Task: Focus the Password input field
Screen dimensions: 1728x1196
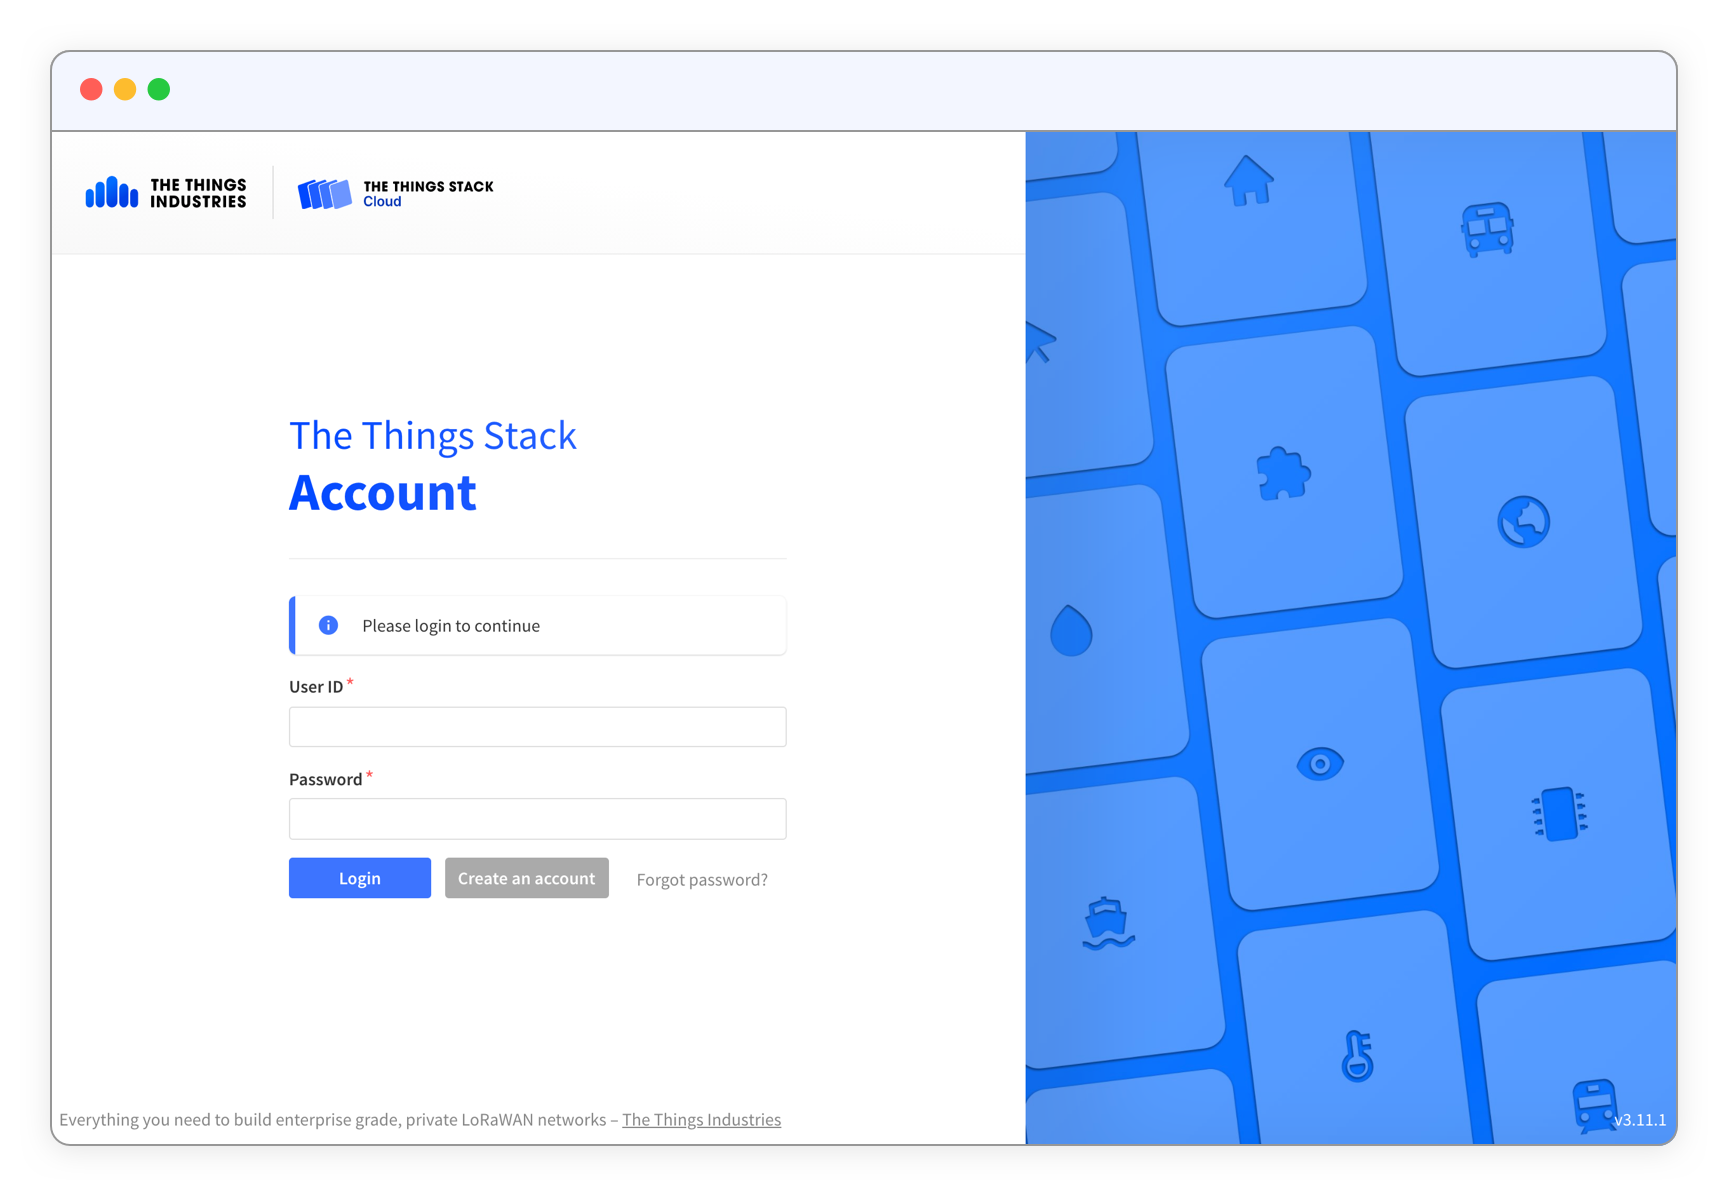Action: [x=537, y=819]
